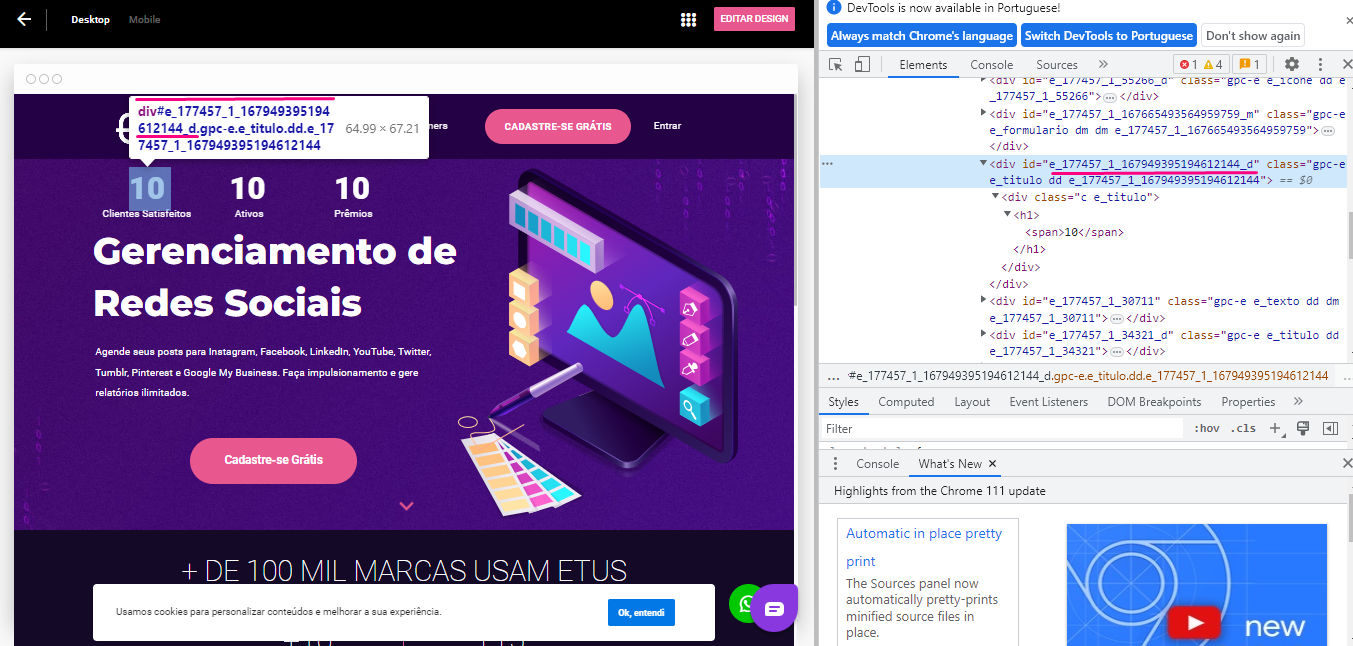
Task: Click the span 10 node in DOM tree
Action: coord(1074,232)
